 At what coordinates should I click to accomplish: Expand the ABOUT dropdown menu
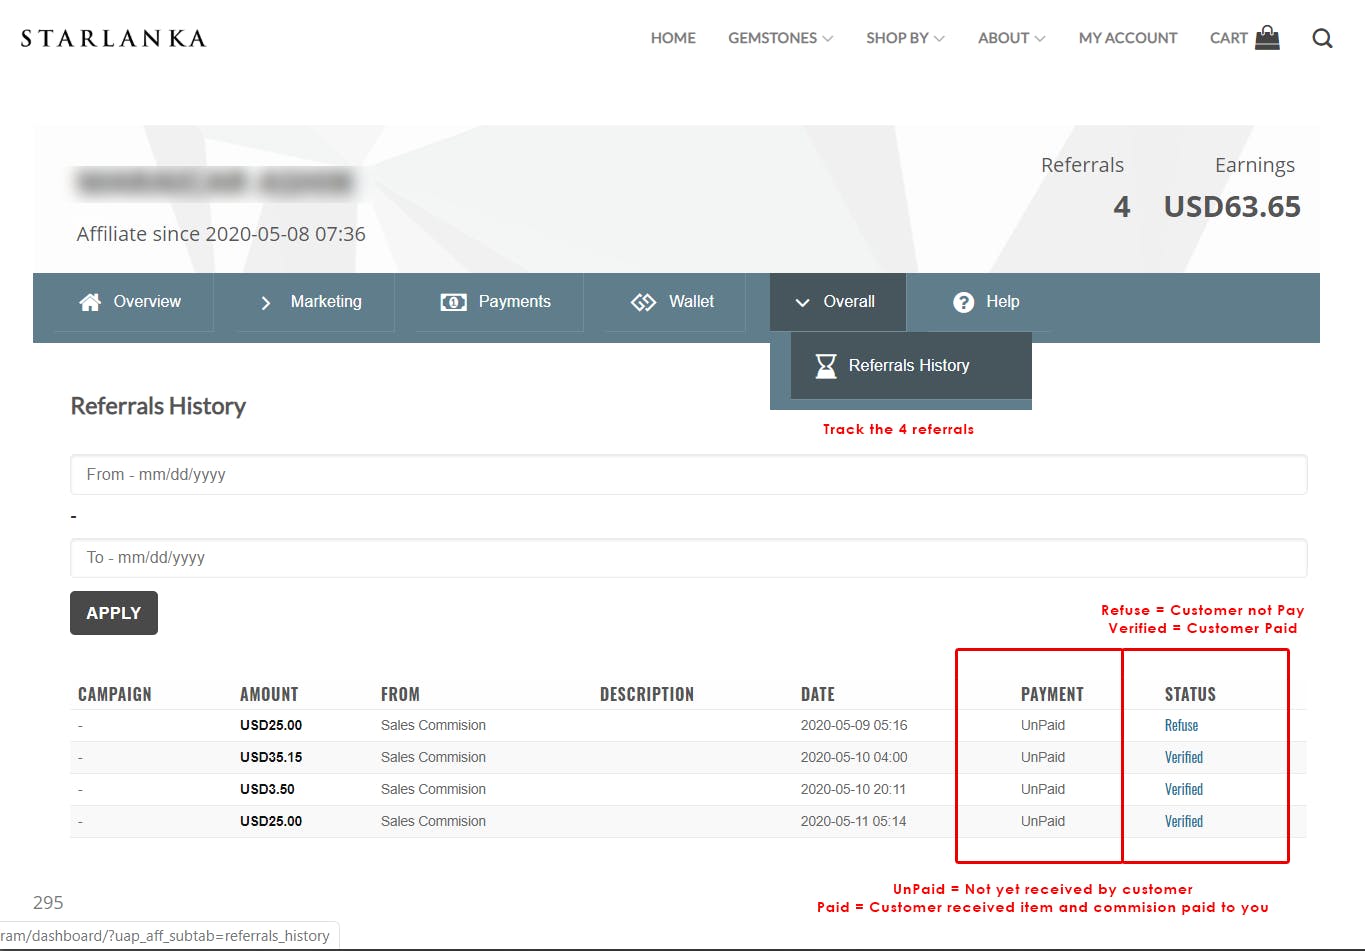1012,38
